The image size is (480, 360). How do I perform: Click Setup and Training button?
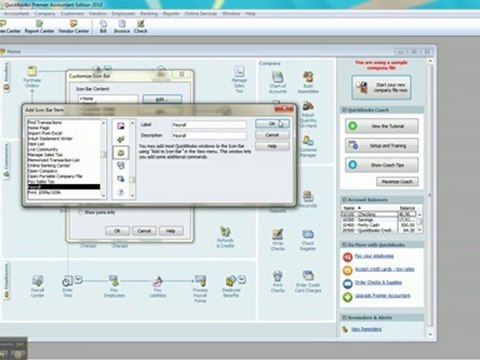pos(382,146)
